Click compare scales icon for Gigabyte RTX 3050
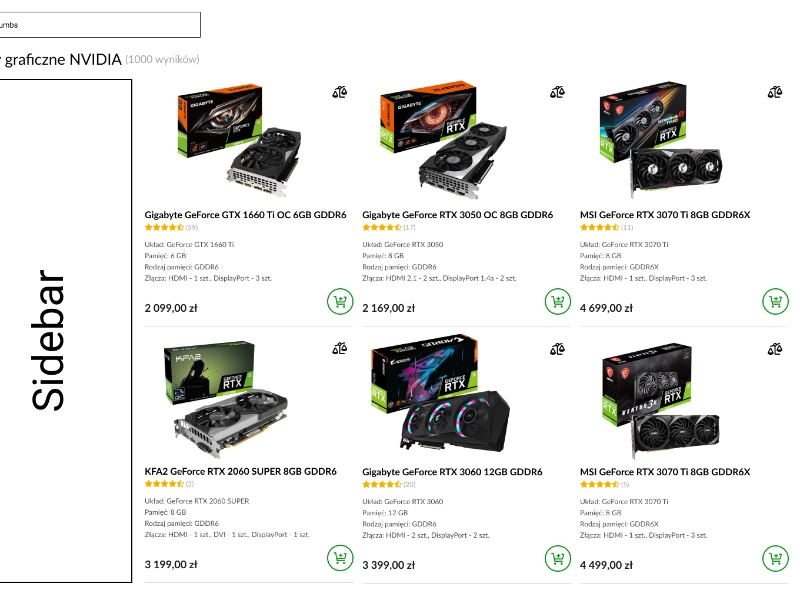Screen dimensions: 800x600 pyautogui.click(x=557, y=92)
